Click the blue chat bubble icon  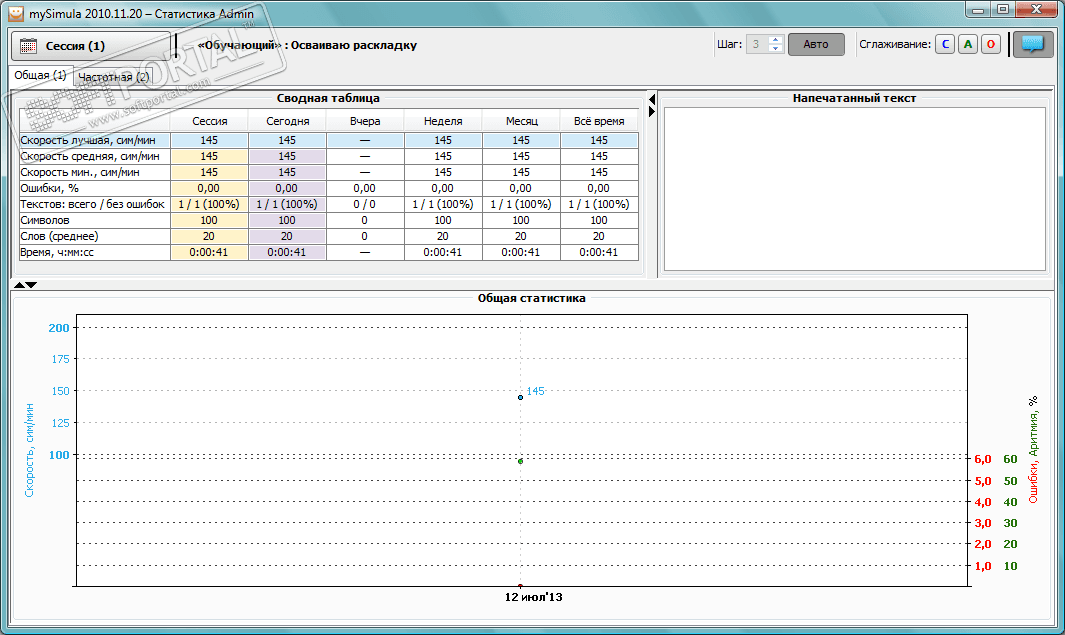tap(1032, 45)
